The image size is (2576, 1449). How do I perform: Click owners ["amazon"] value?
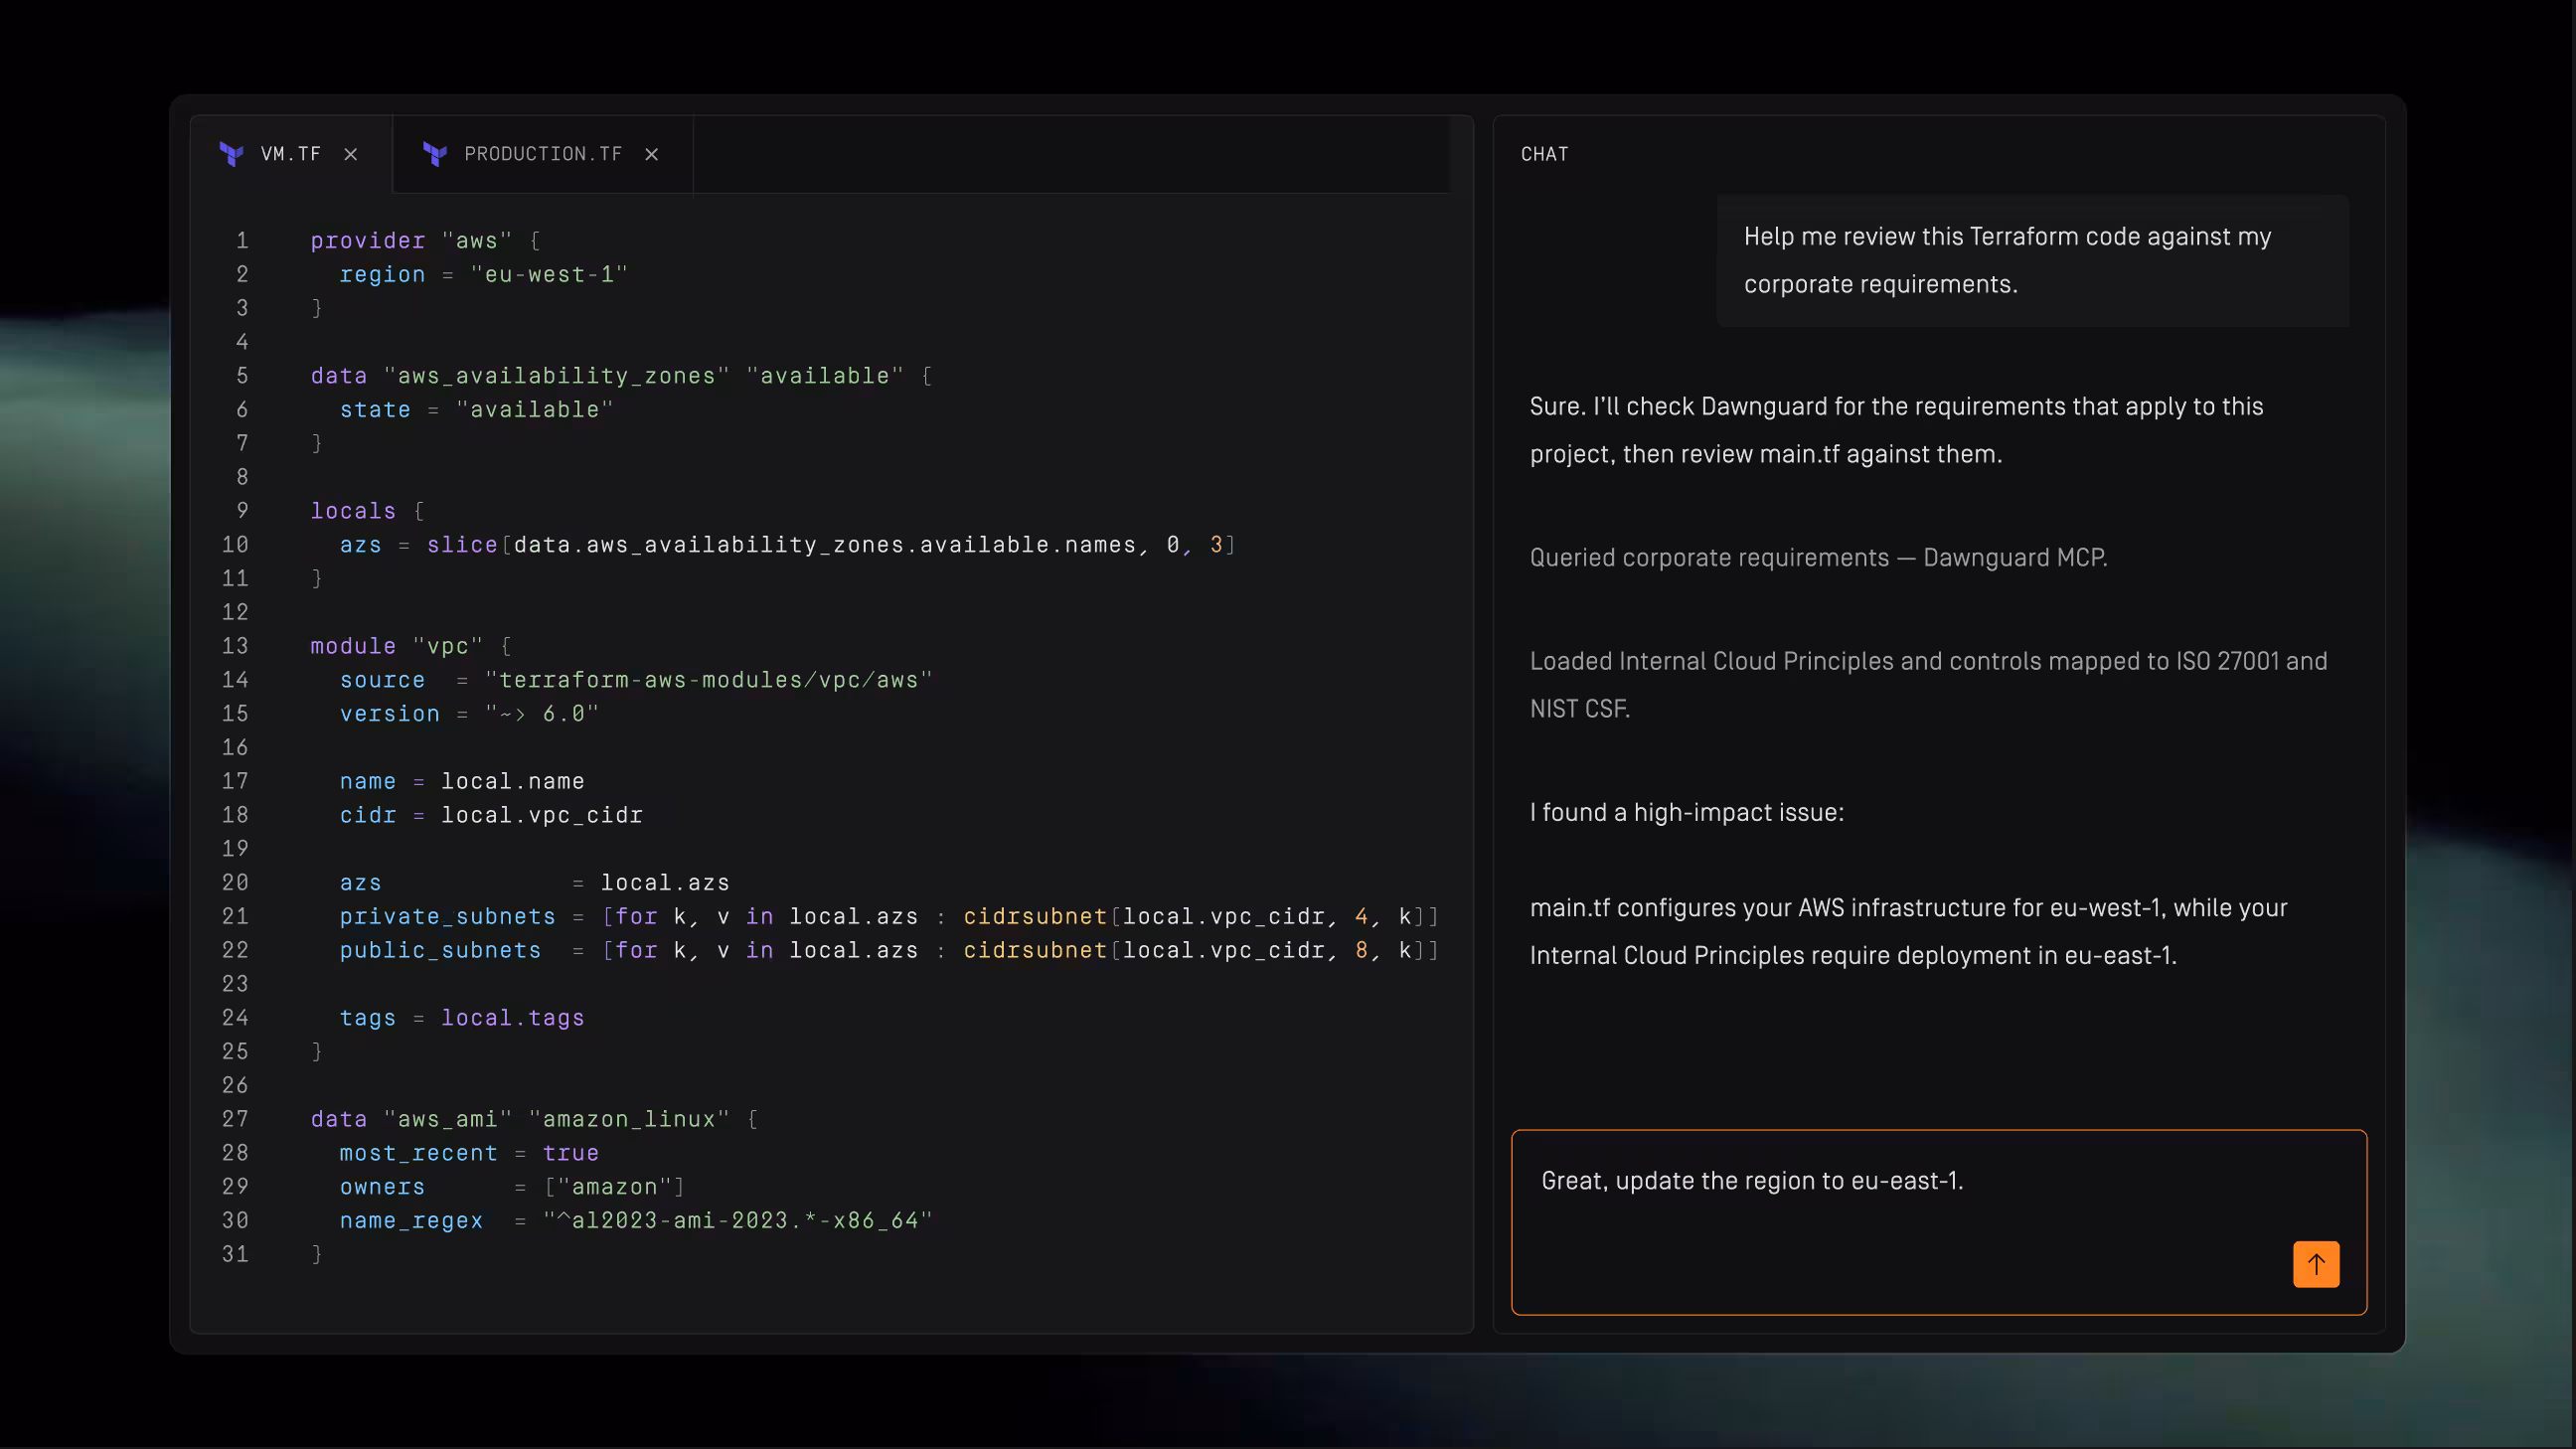[615, 1187]
